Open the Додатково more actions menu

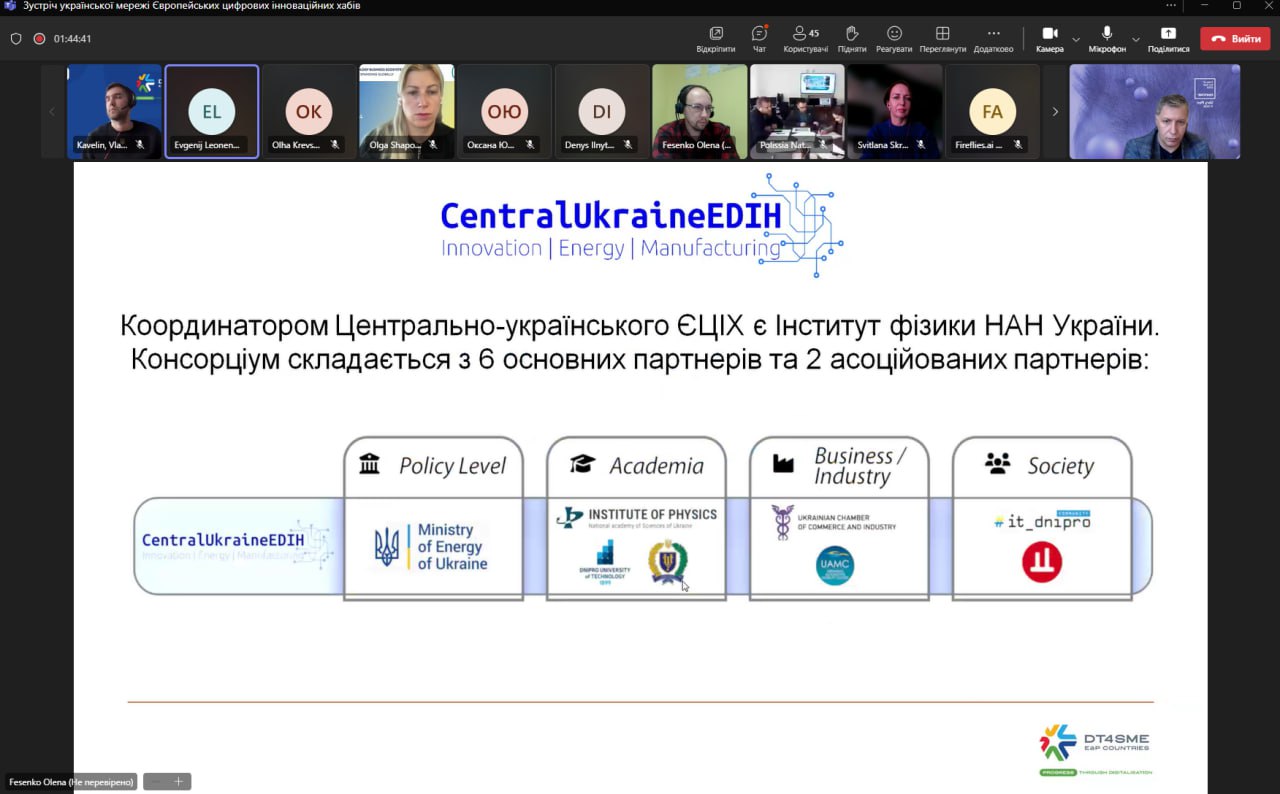tap(993, 38)
